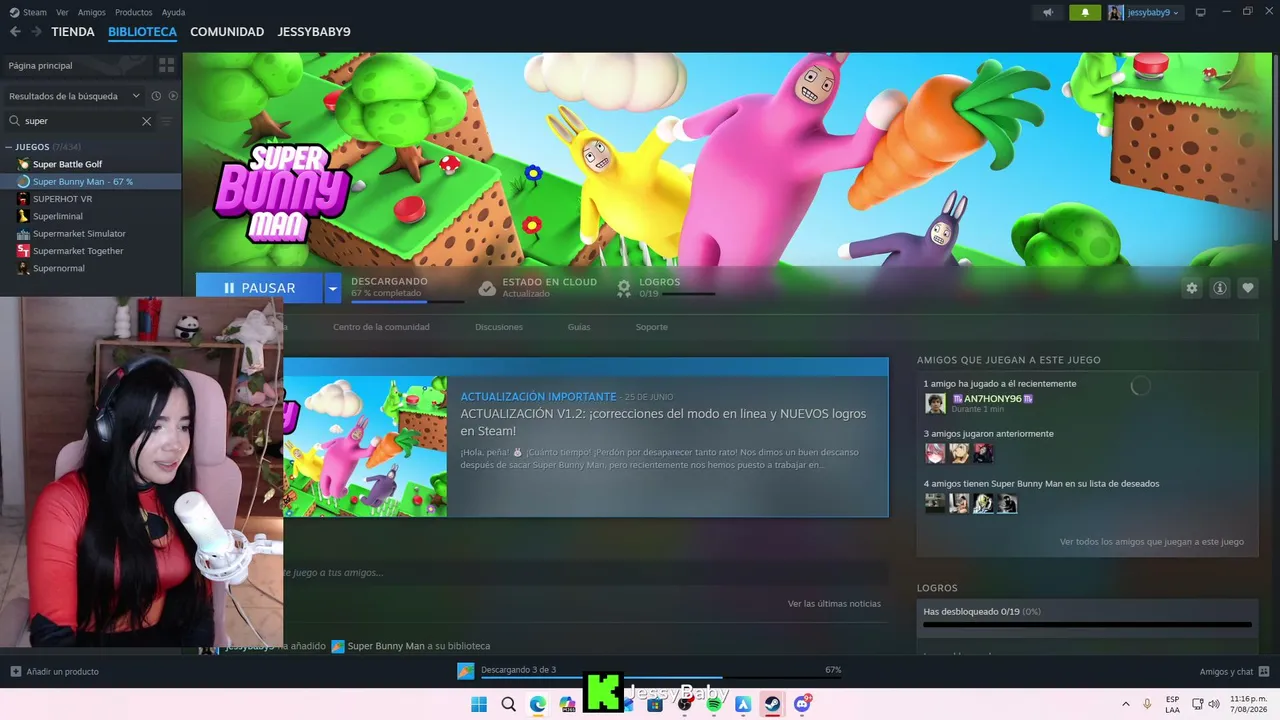The height and width of the screenshot is (720, 1280).
Task: Click AN7HONY96 friend avatar
Action: [935, 403]
